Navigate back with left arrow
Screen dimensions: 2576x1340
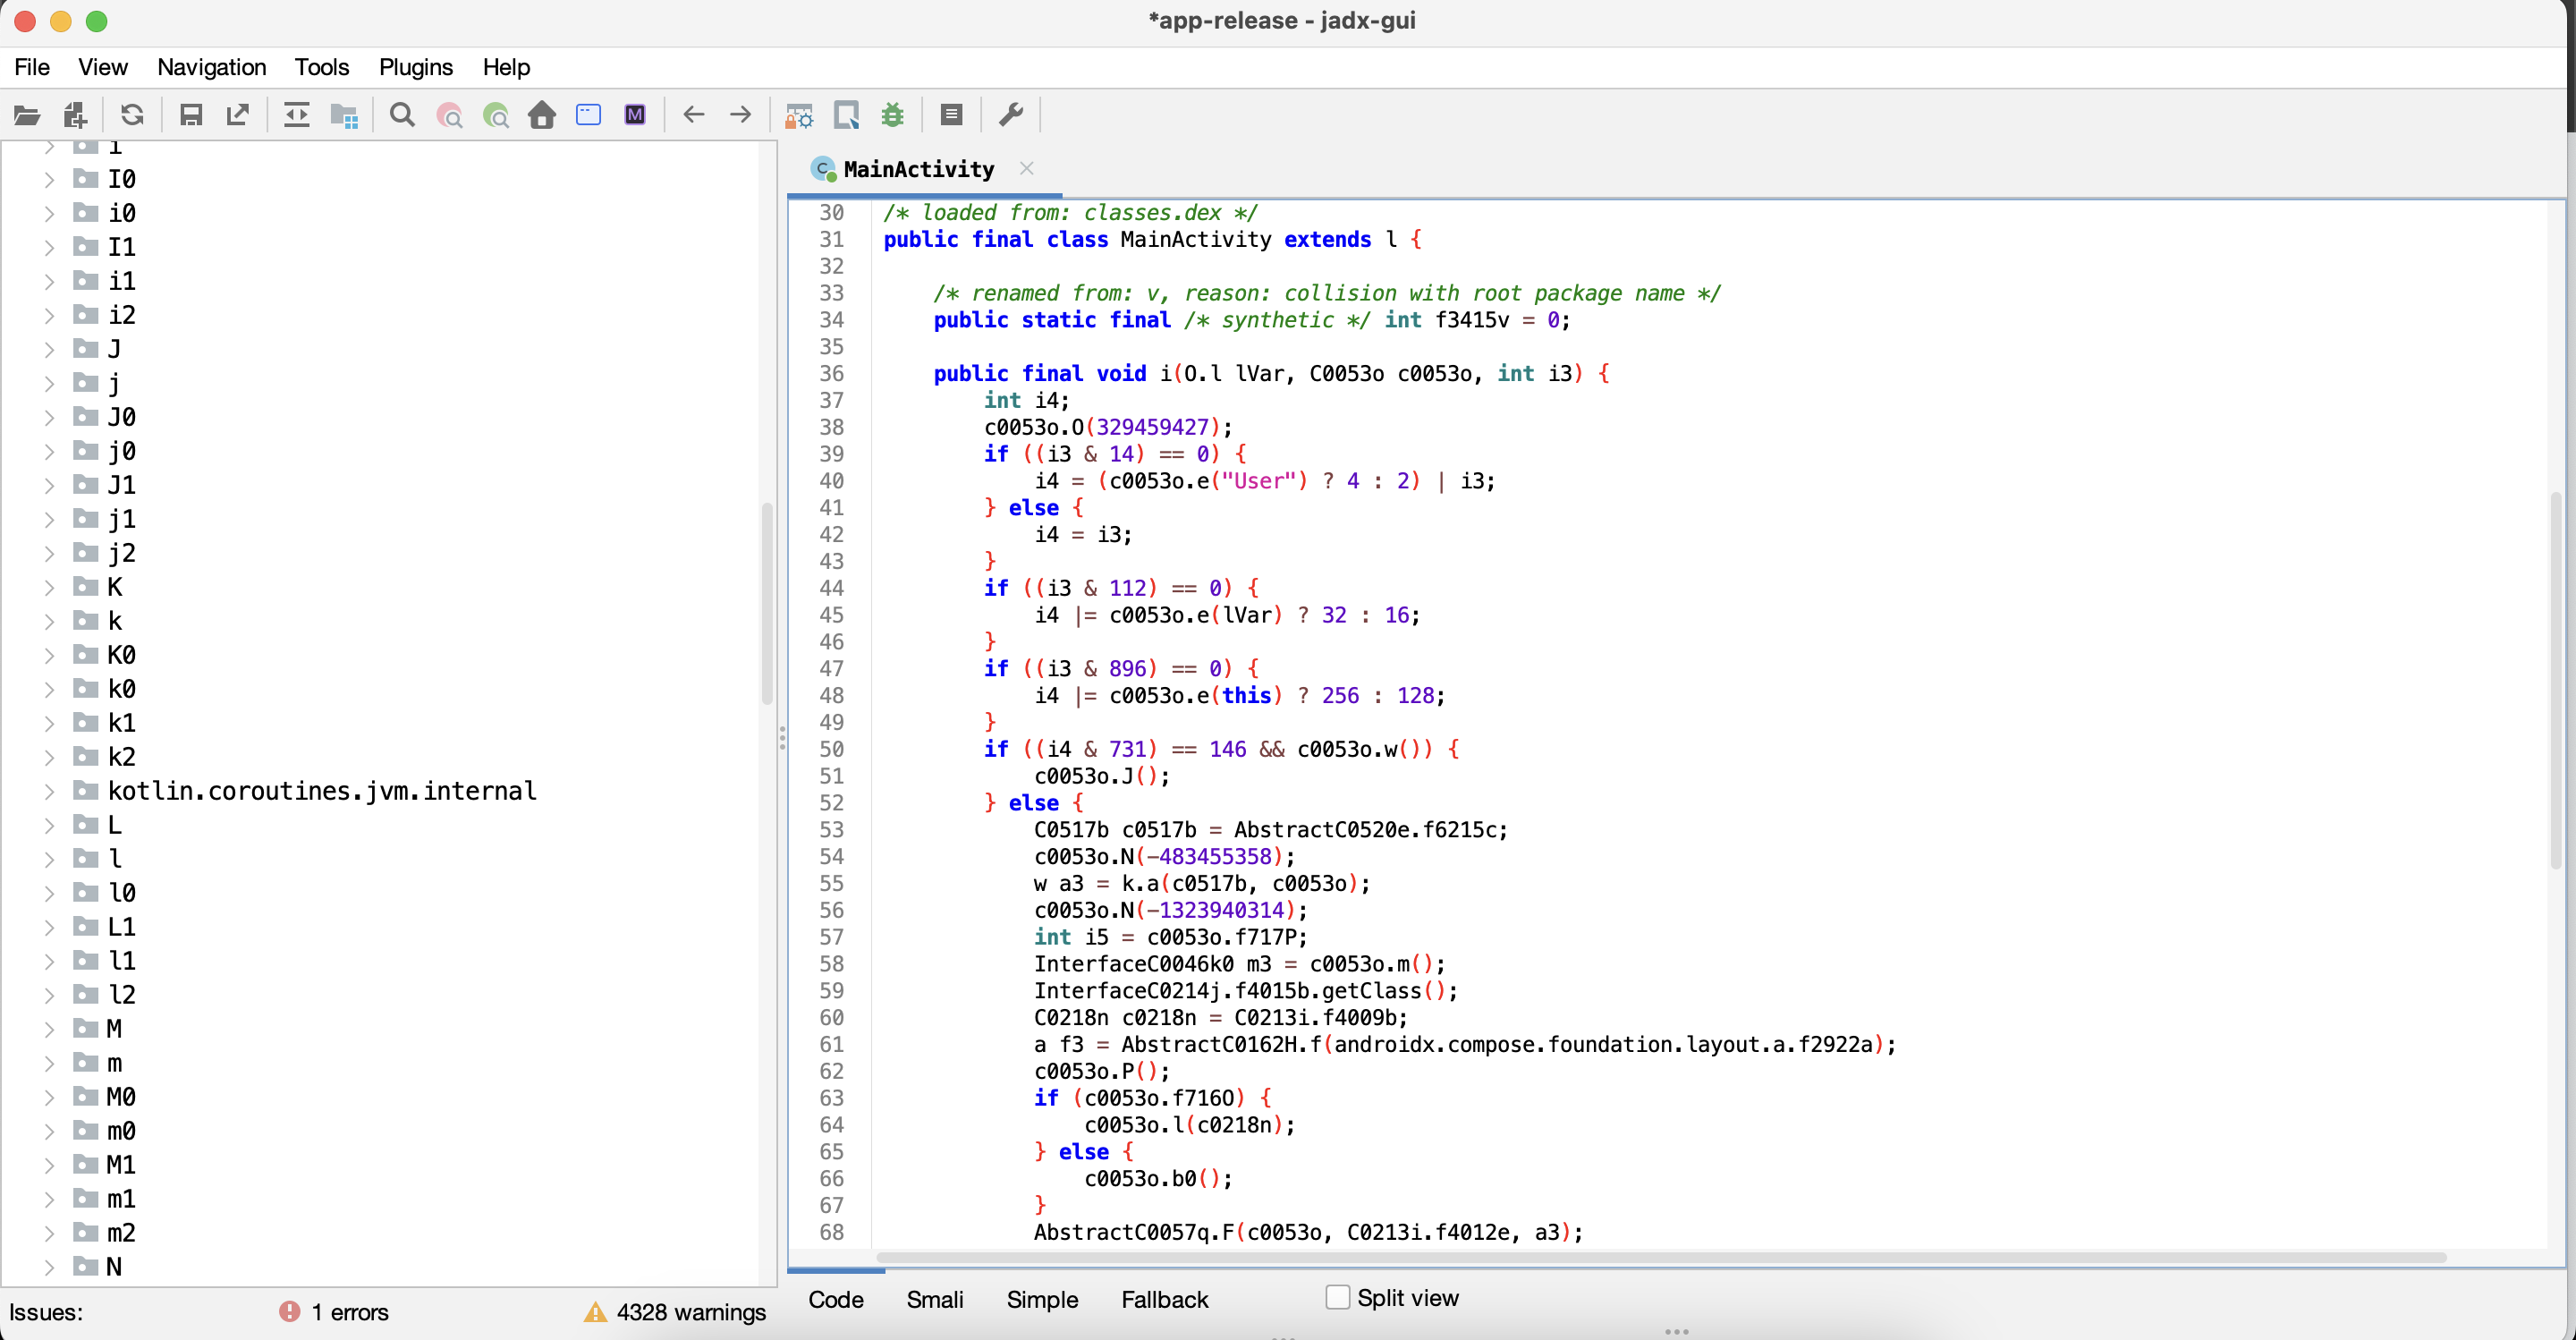[694, 115]
